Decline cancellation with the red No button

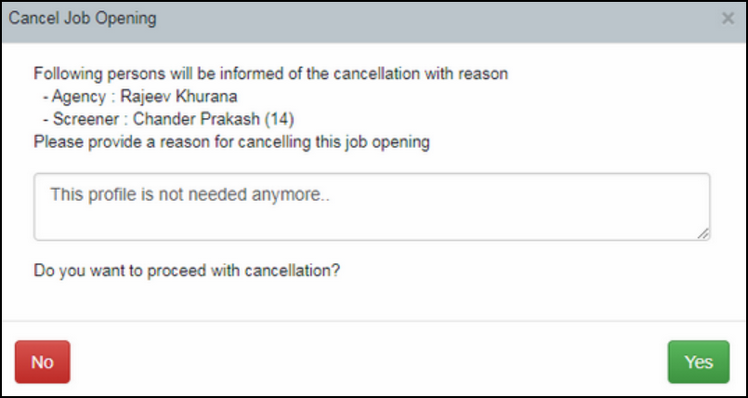point(42,362)
